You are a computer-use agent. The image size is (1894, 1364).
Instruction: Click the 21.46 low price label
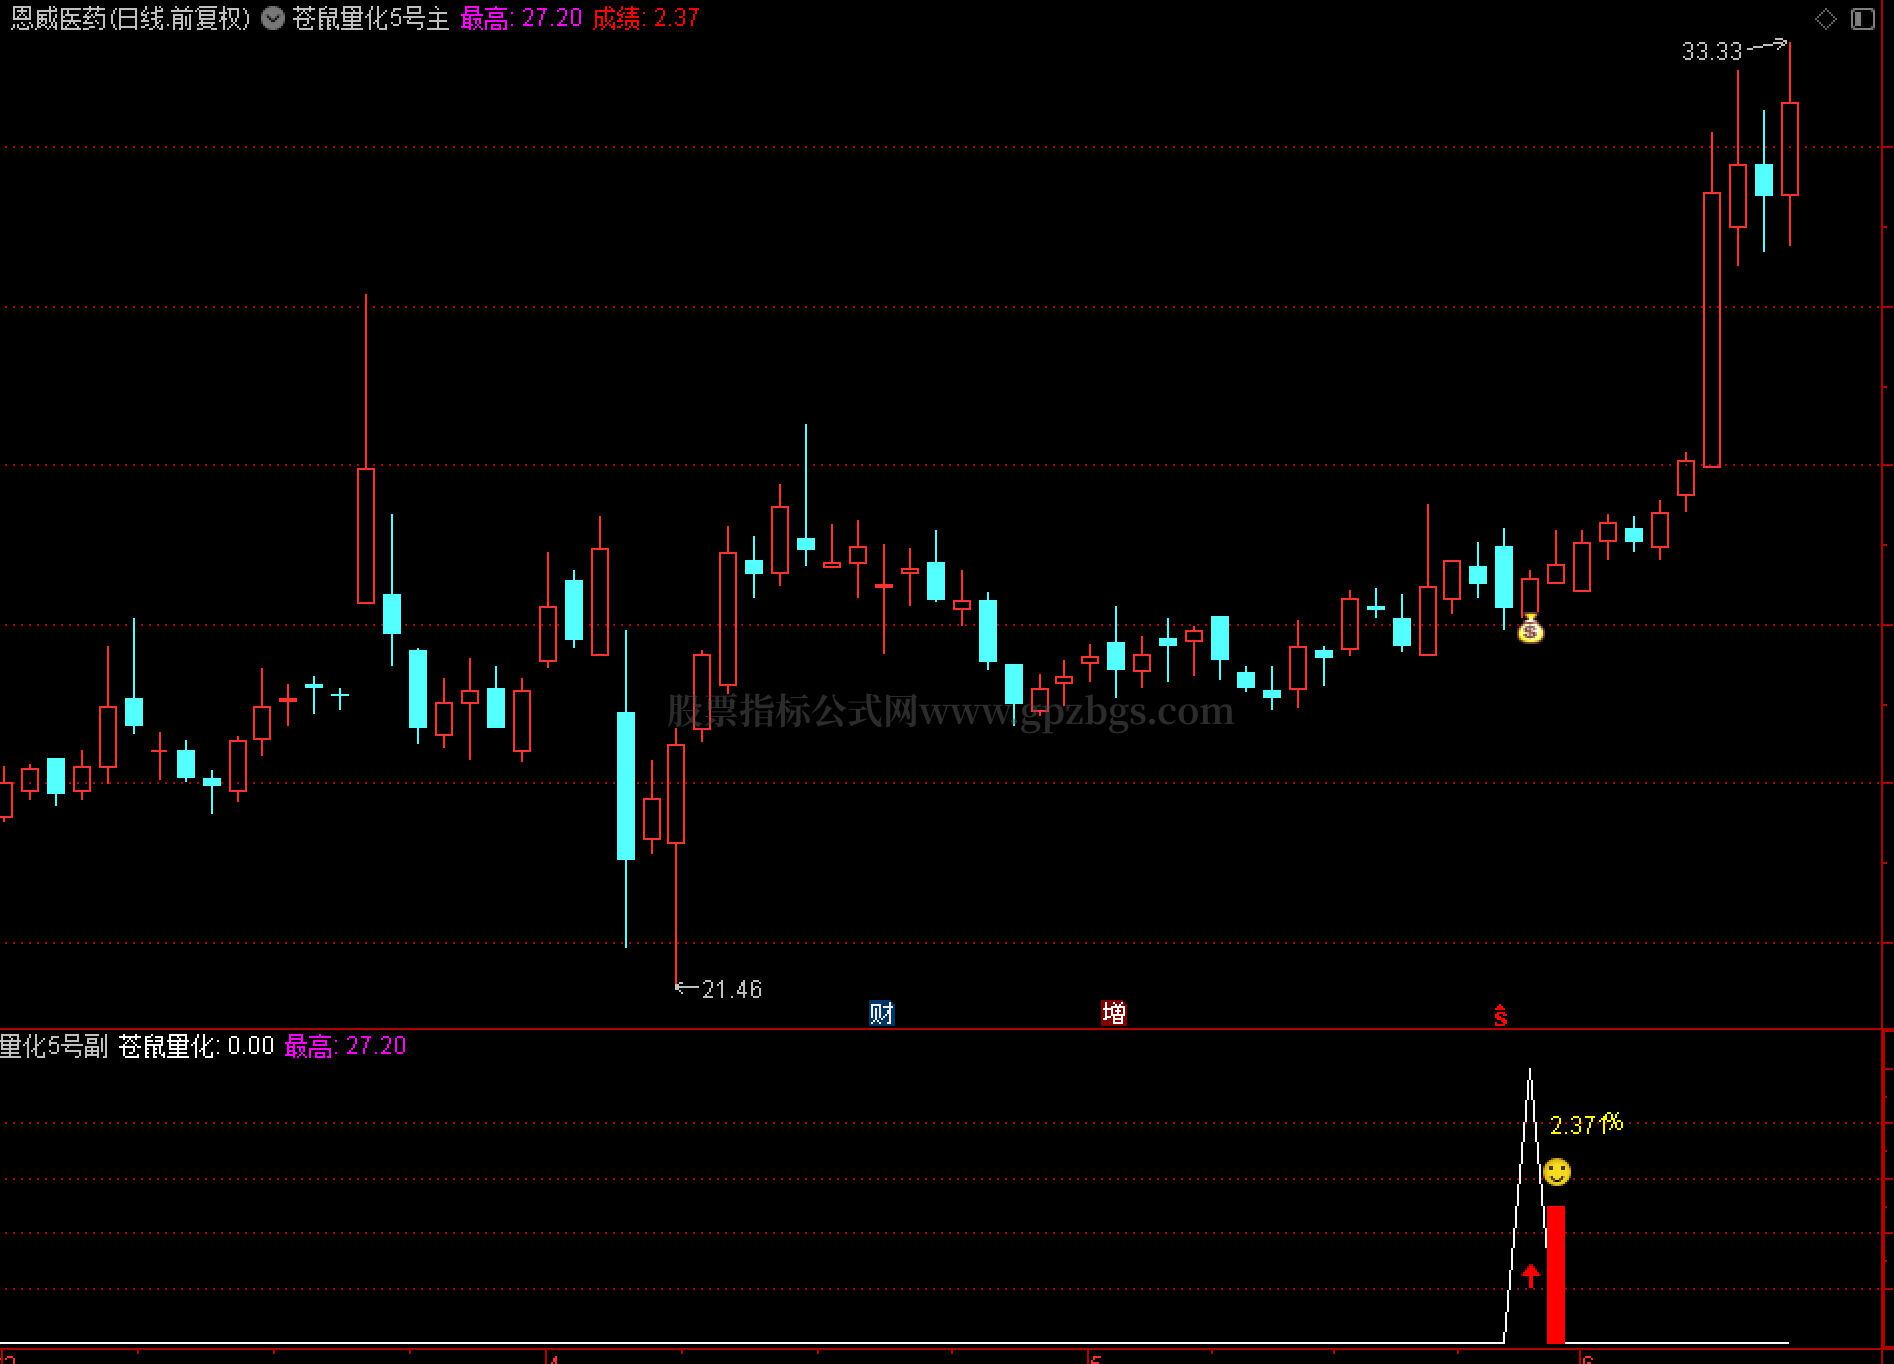(x=732, y=989)
